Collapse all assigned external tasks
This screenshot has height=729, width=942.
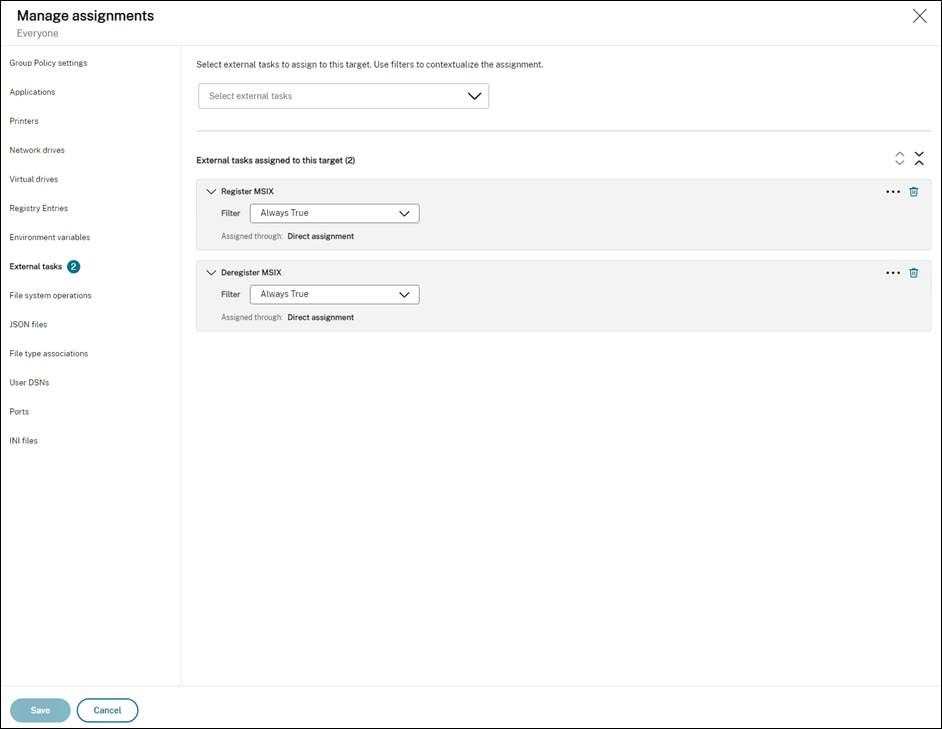click(919, 159)
